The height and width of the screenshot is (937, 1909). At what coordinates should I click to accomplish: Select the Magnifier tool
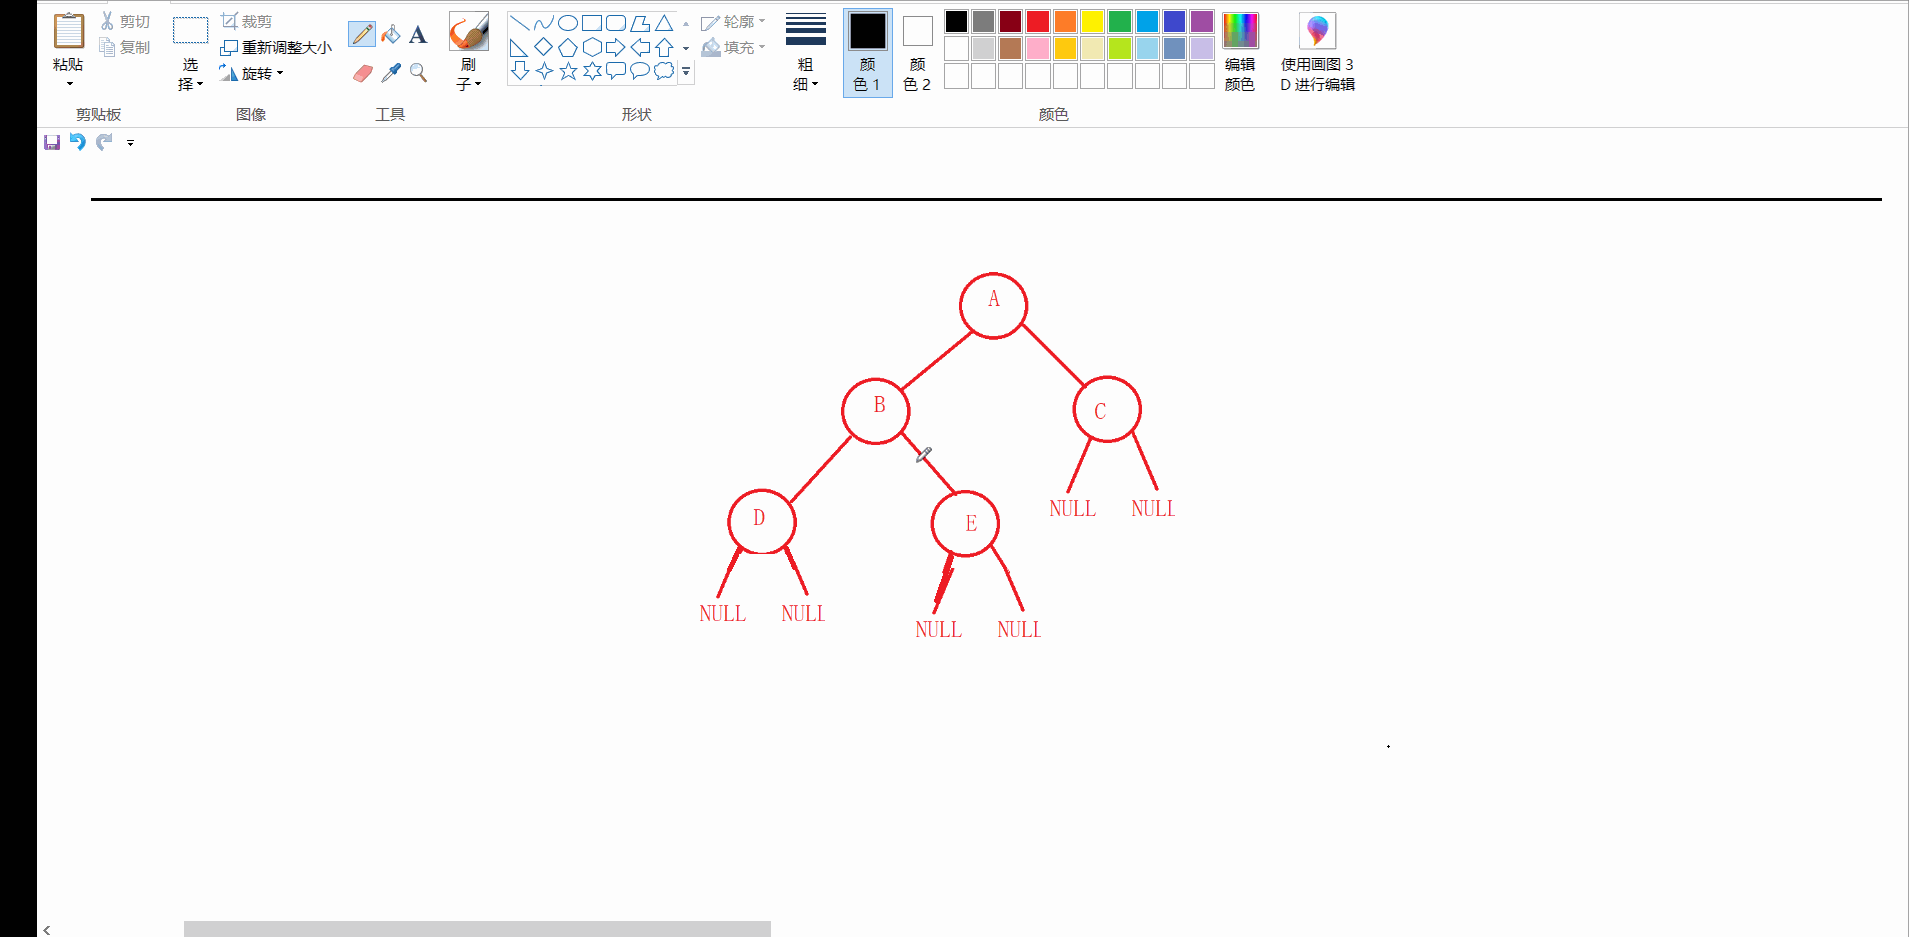417,72
